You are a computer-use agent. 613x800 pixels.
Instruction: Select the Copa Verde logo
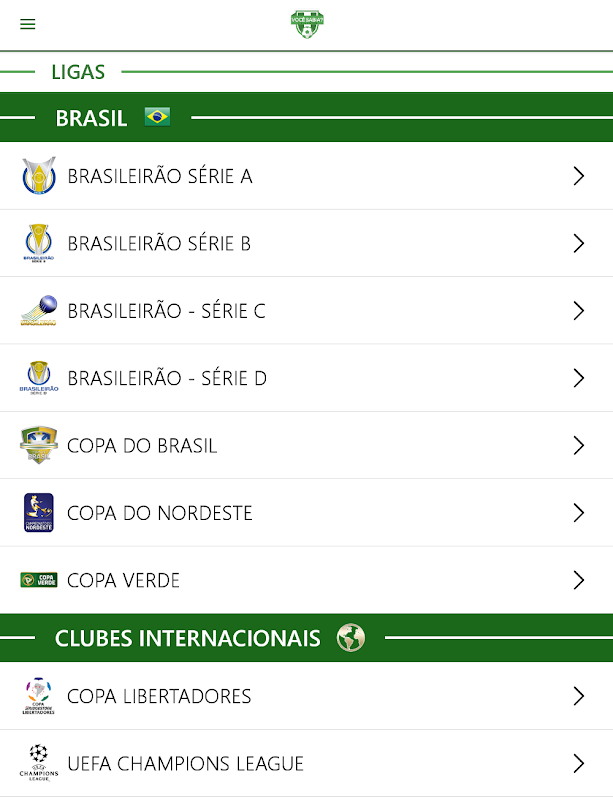point(39,580)
